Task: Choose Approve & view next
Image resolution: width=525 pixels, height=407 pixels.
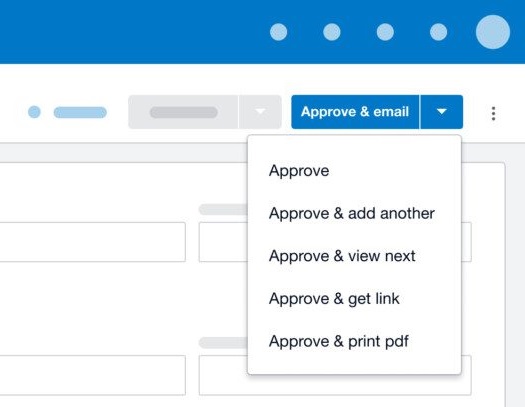Action: tap(342, 256)
